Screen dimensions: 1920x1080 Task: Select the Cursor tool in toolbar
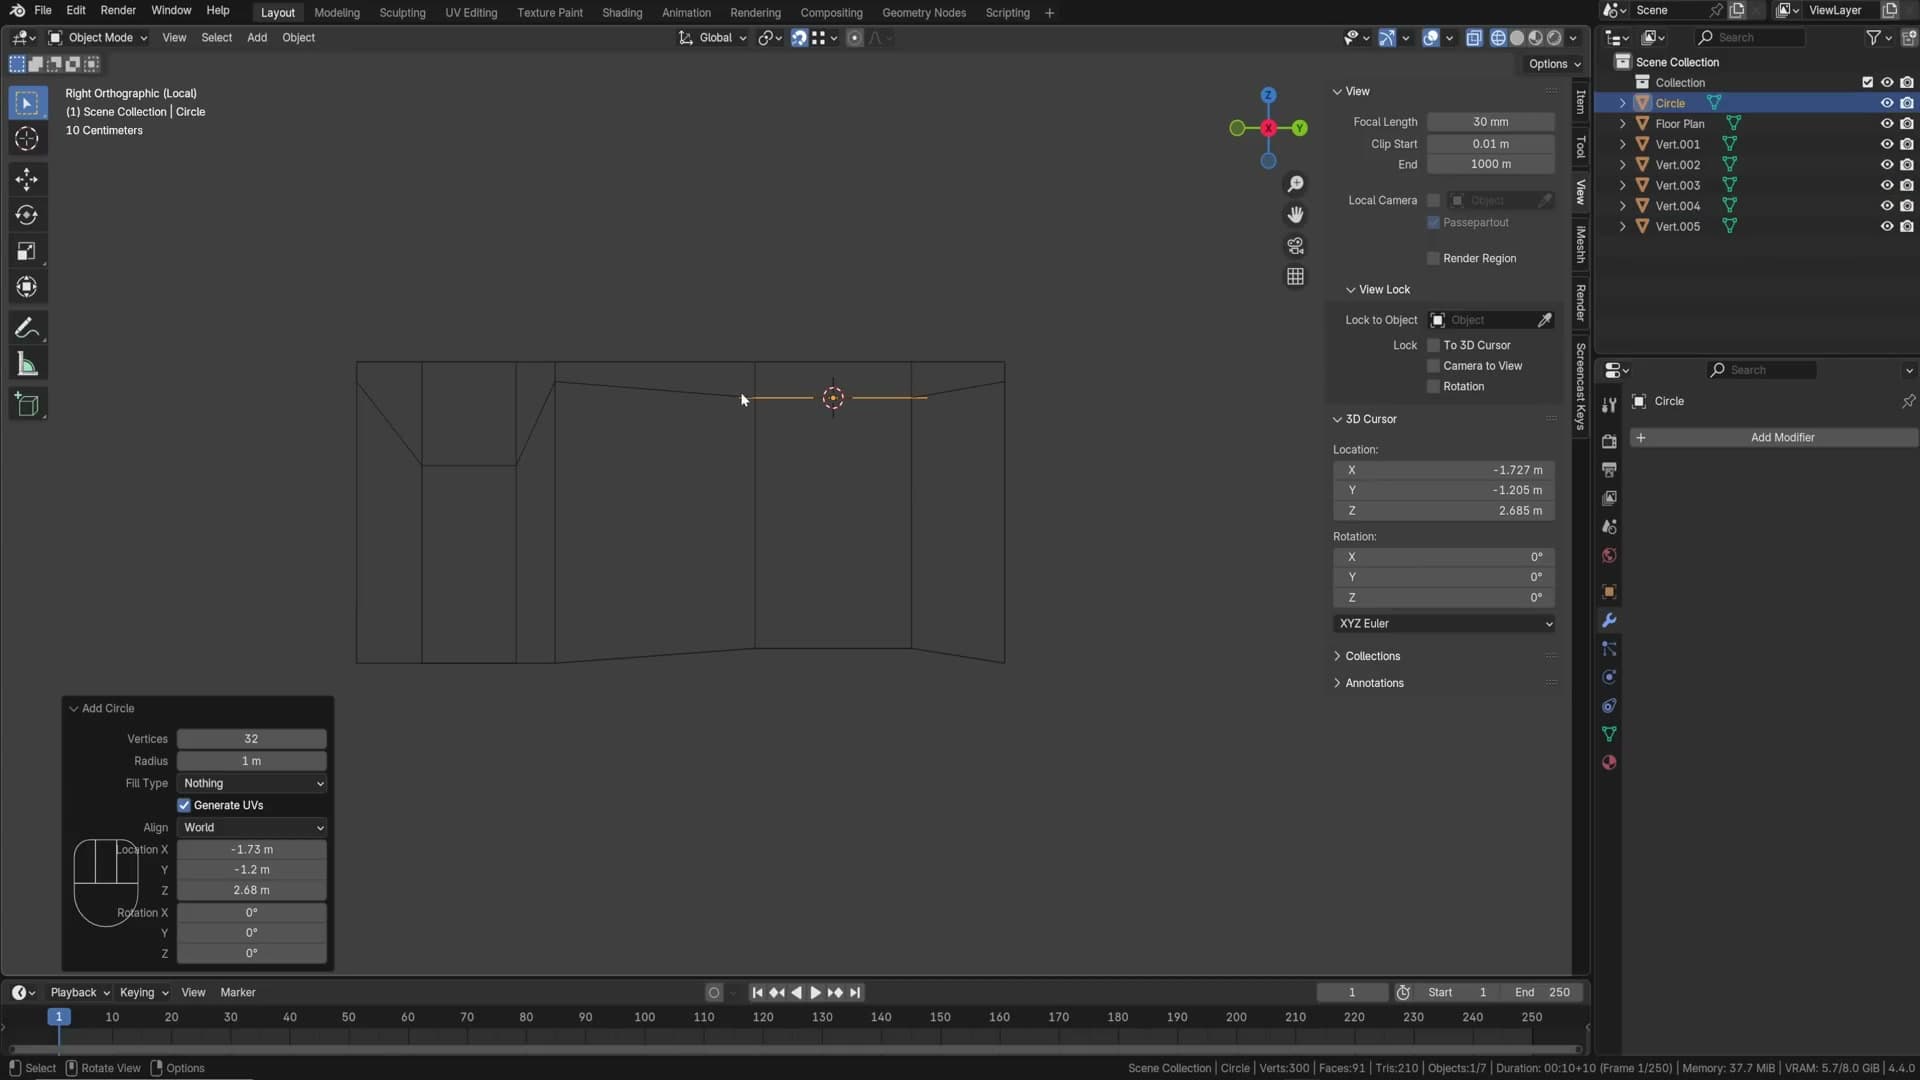click(27, 139)
